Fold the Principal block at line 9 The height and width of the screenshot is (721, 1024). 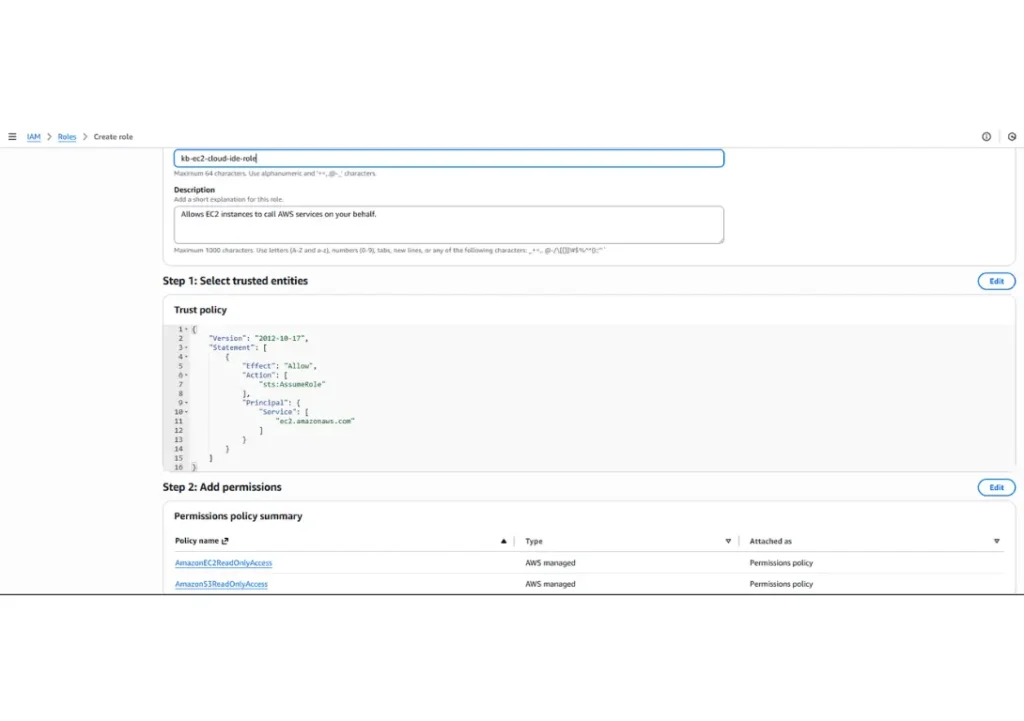pos(186,403)
